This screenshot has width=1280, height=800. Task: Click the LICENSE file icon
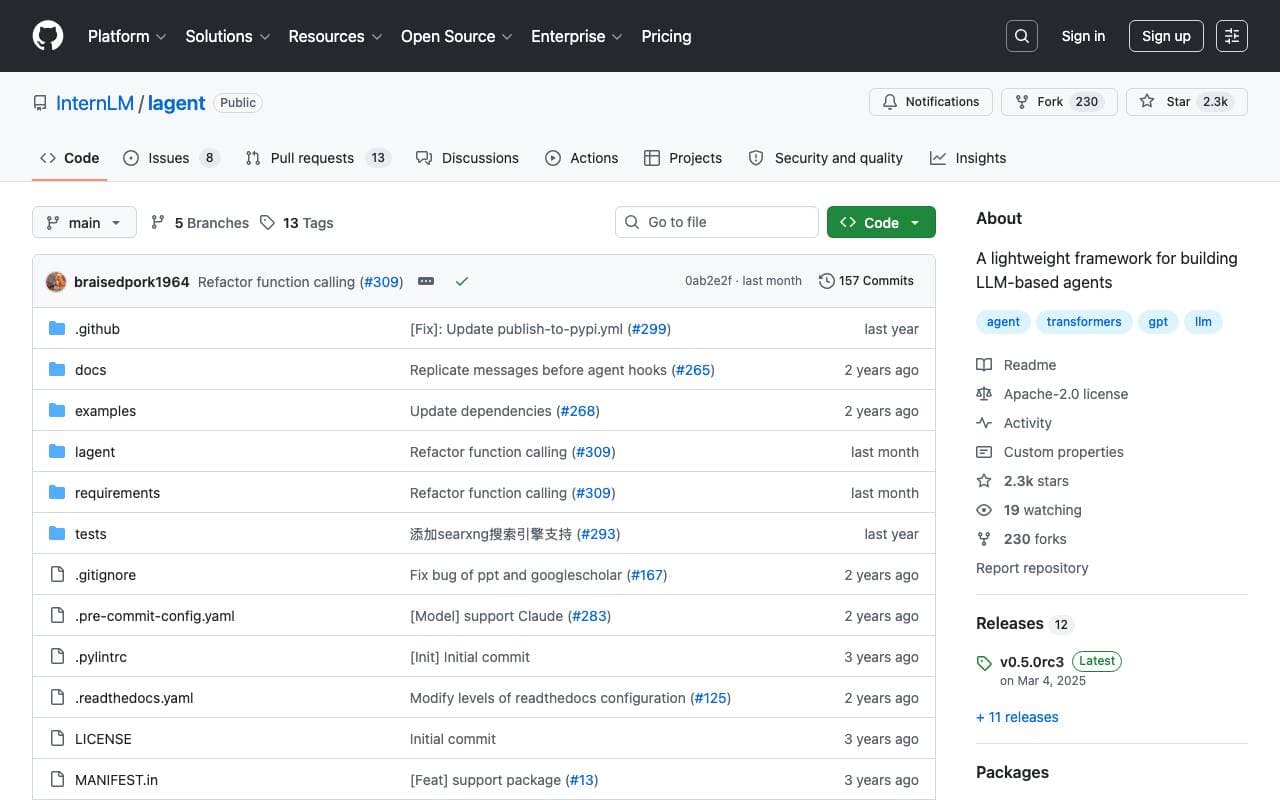(x=57, y=739)
